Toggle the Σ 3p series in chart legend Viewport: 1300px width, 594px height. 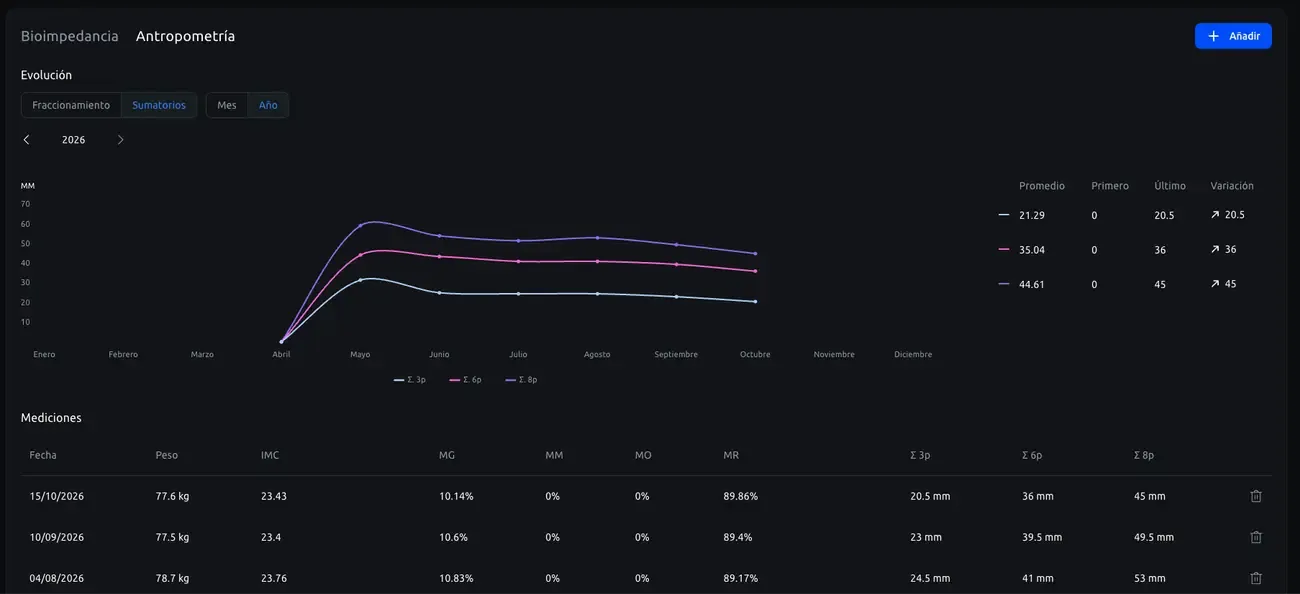[410, 380]
